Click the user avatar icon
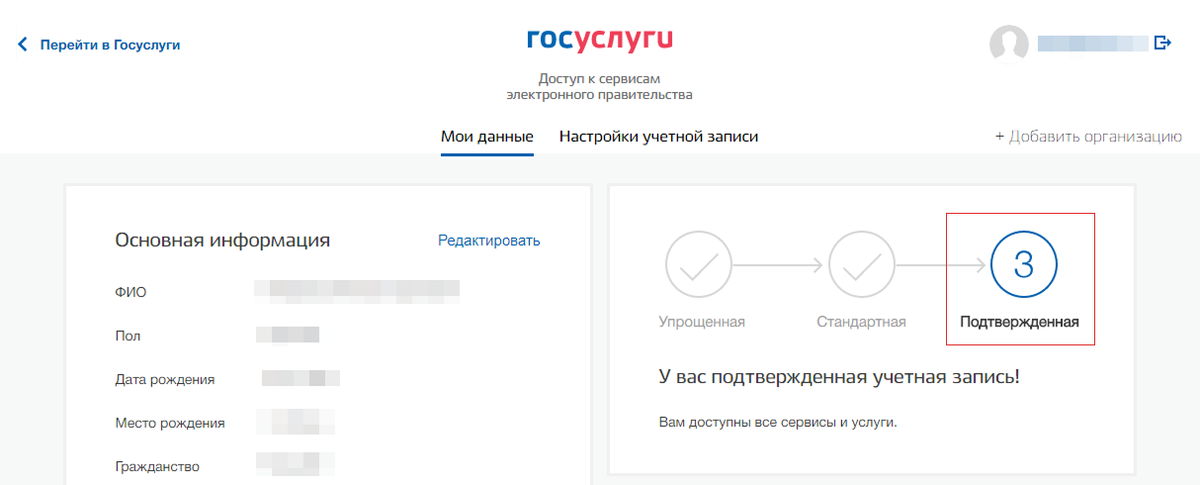Image resolution: width=1200 pixels, height=485 pixels. pos(1009,43)
